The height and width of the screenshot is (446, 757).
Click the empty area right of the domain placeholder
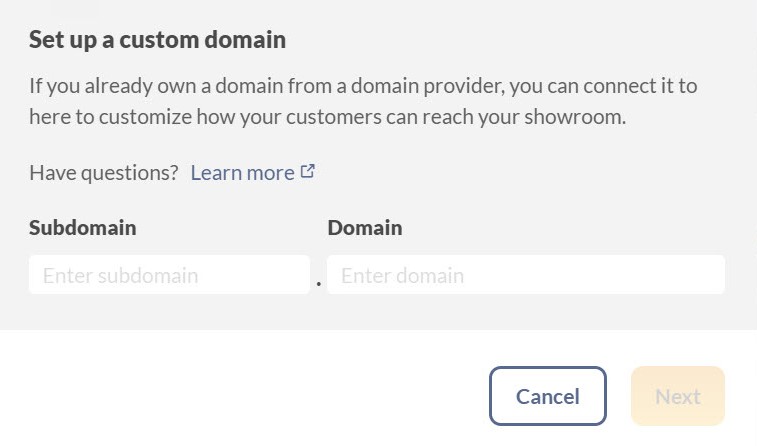coord(594,275)
